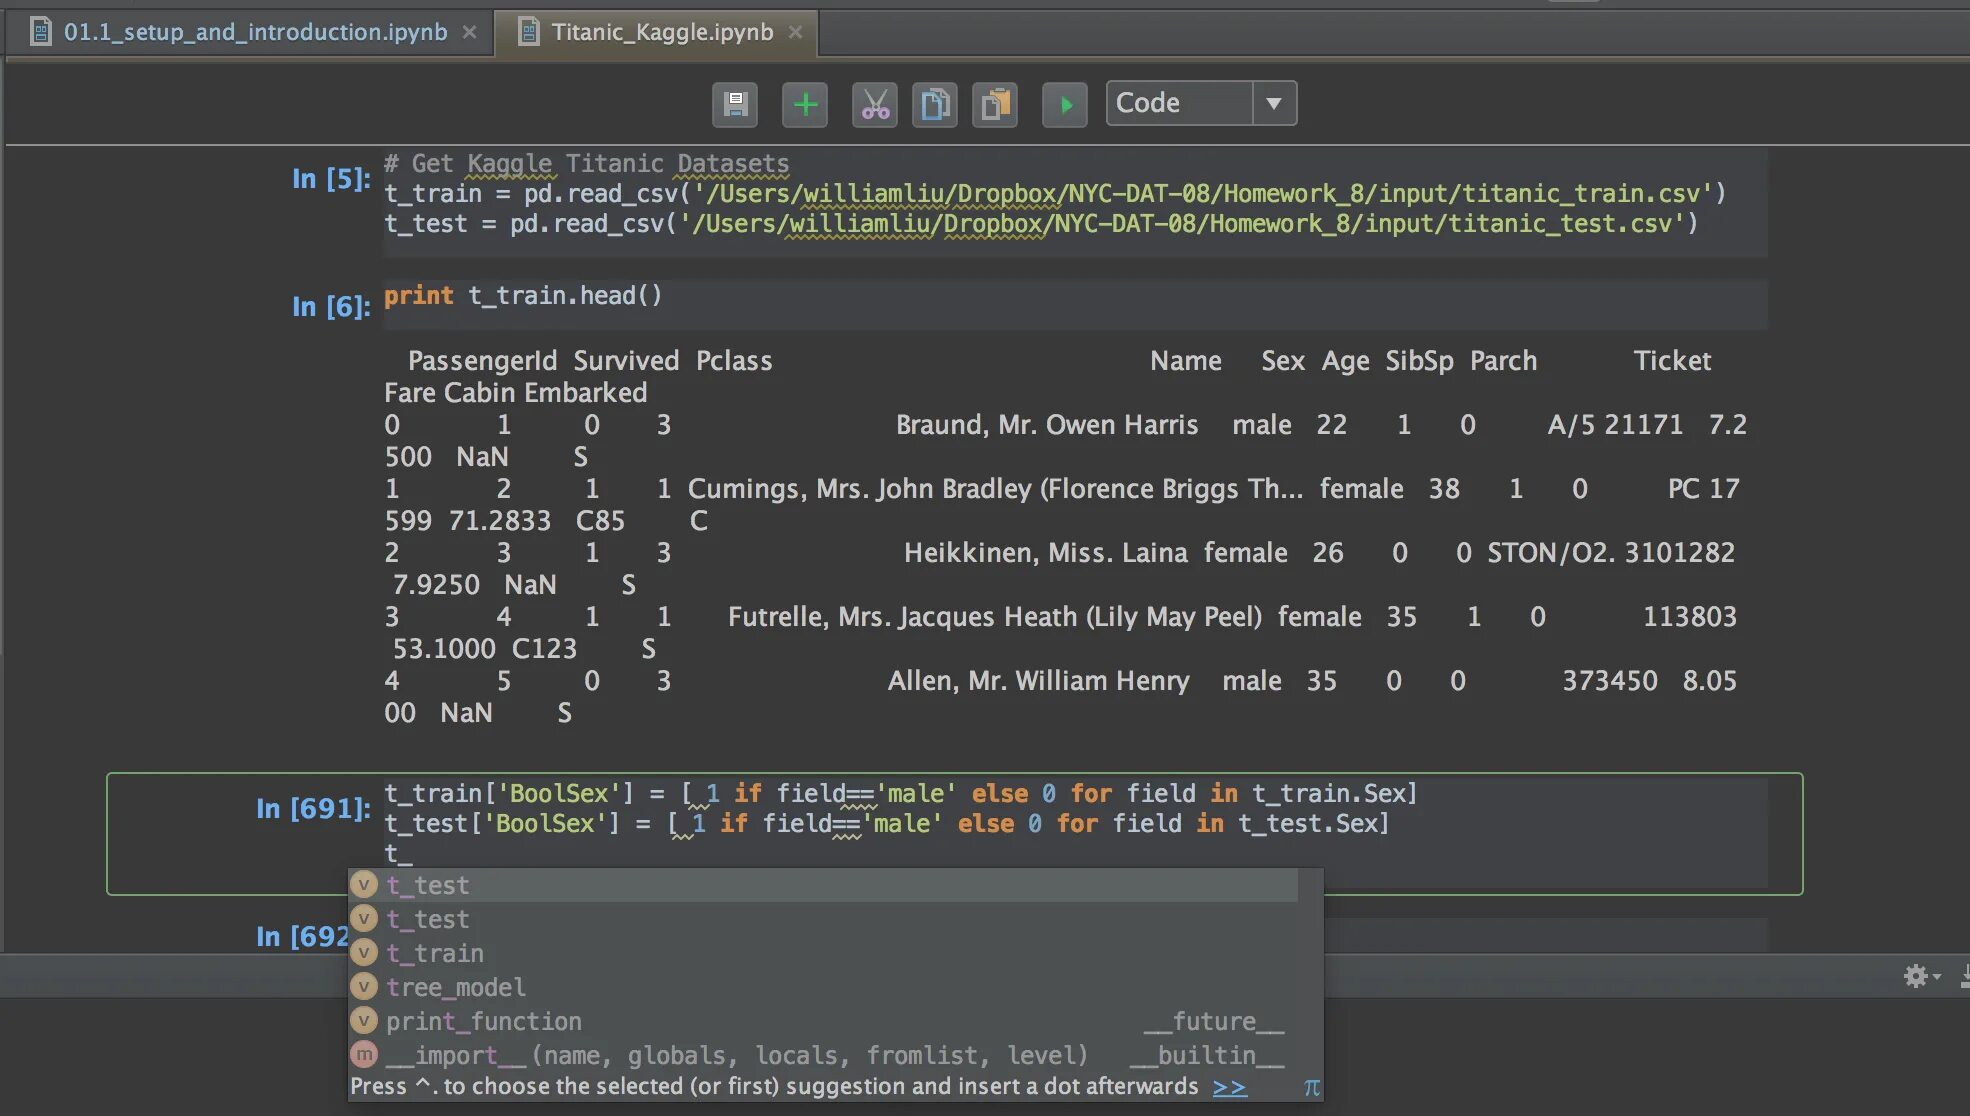
Task: Choose the t_train autocomplete suggestion
Action: coord(435,953)
